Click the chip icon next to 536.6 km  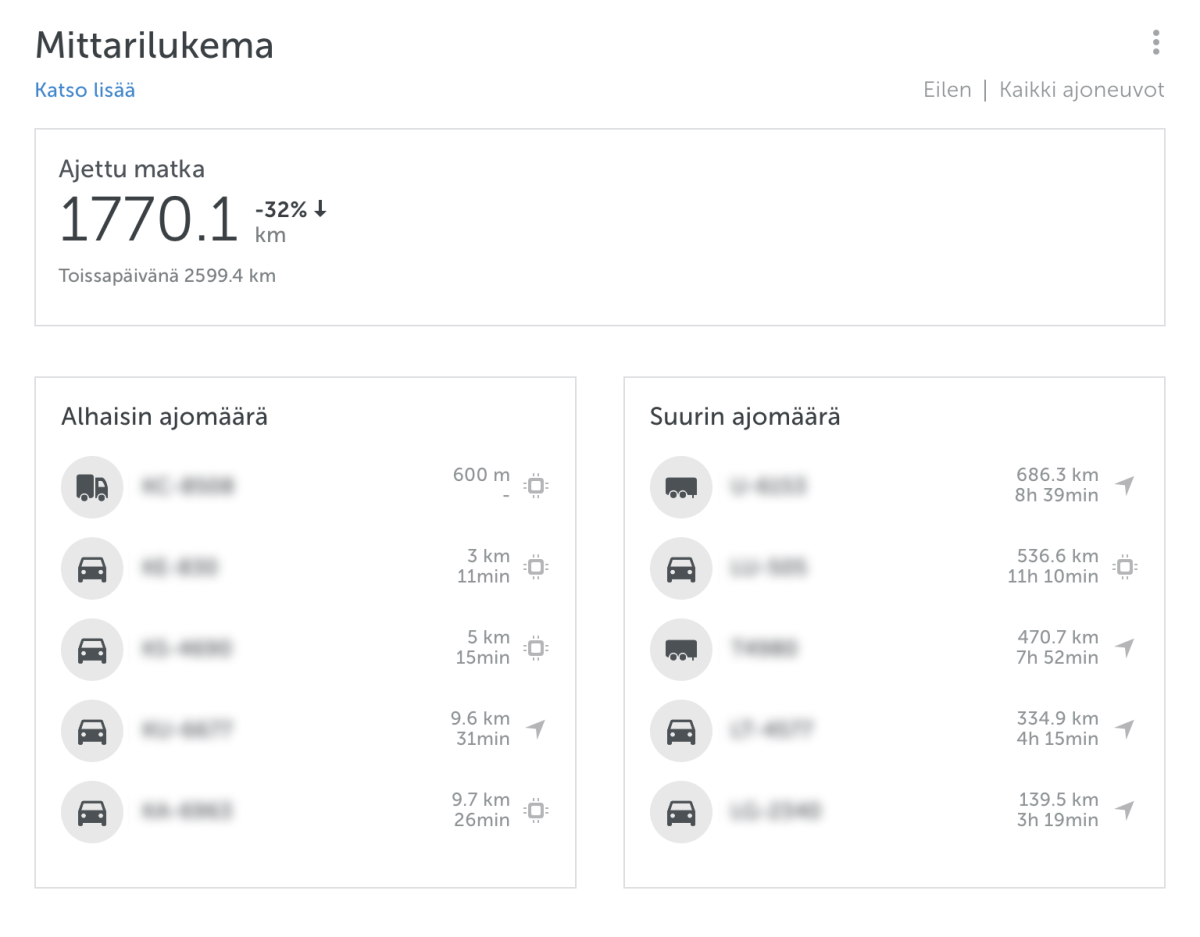click(x=1125, y=567)
